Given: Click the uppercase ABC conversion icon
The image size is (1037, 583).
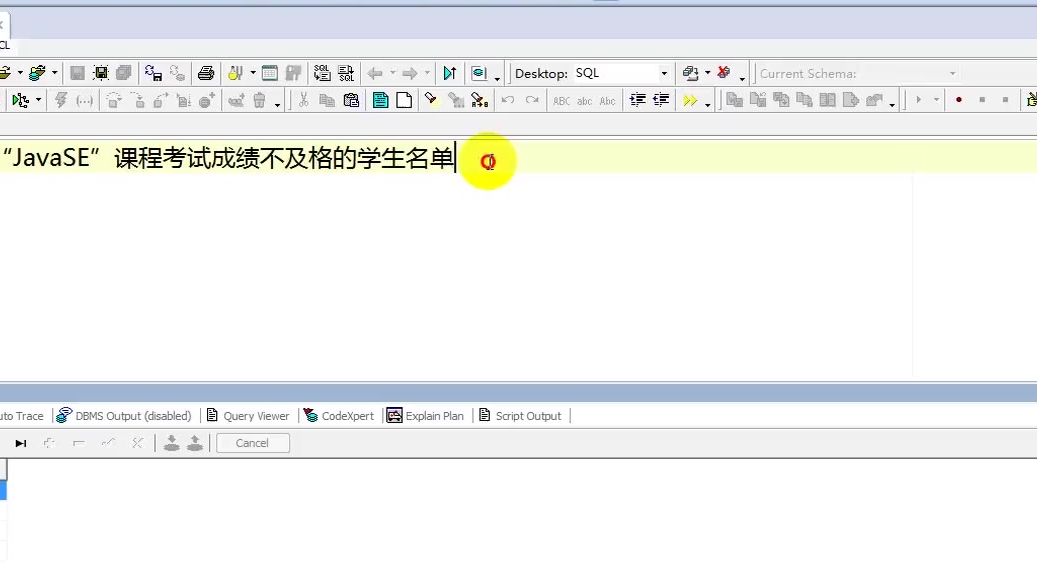Looking at the screenshot, I should coord(561,101).
